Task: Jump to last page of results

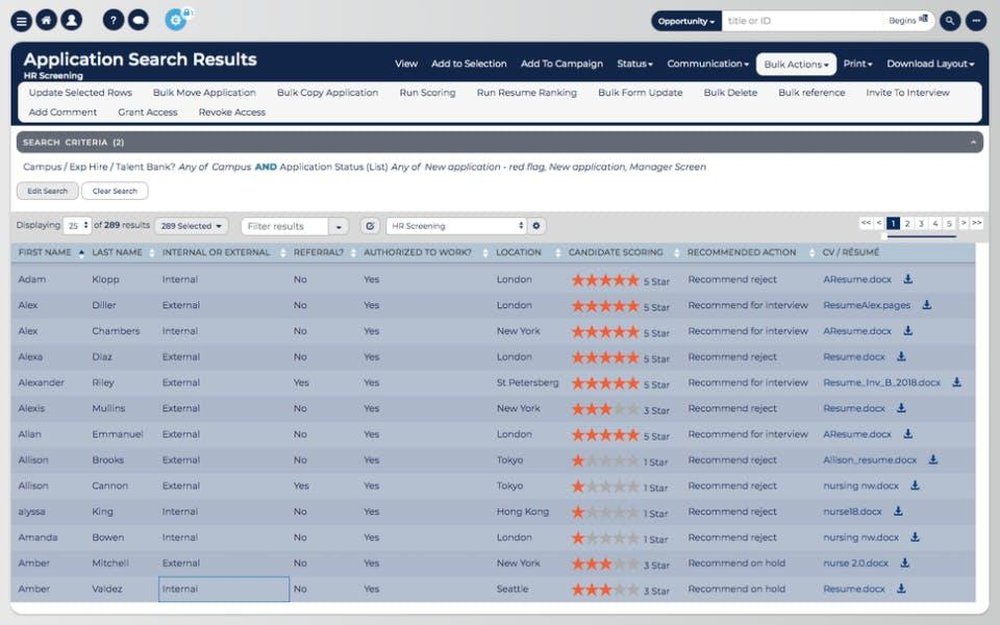Action: point(976,223)
